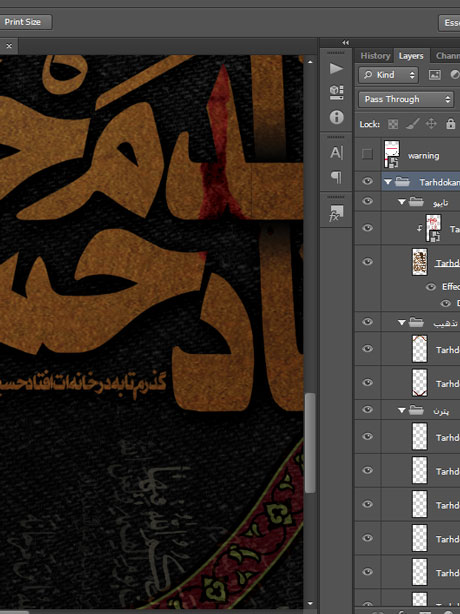The image size is (460, 614).
Task: Hide the brown textured Tarhd layer
Action: 367,261
